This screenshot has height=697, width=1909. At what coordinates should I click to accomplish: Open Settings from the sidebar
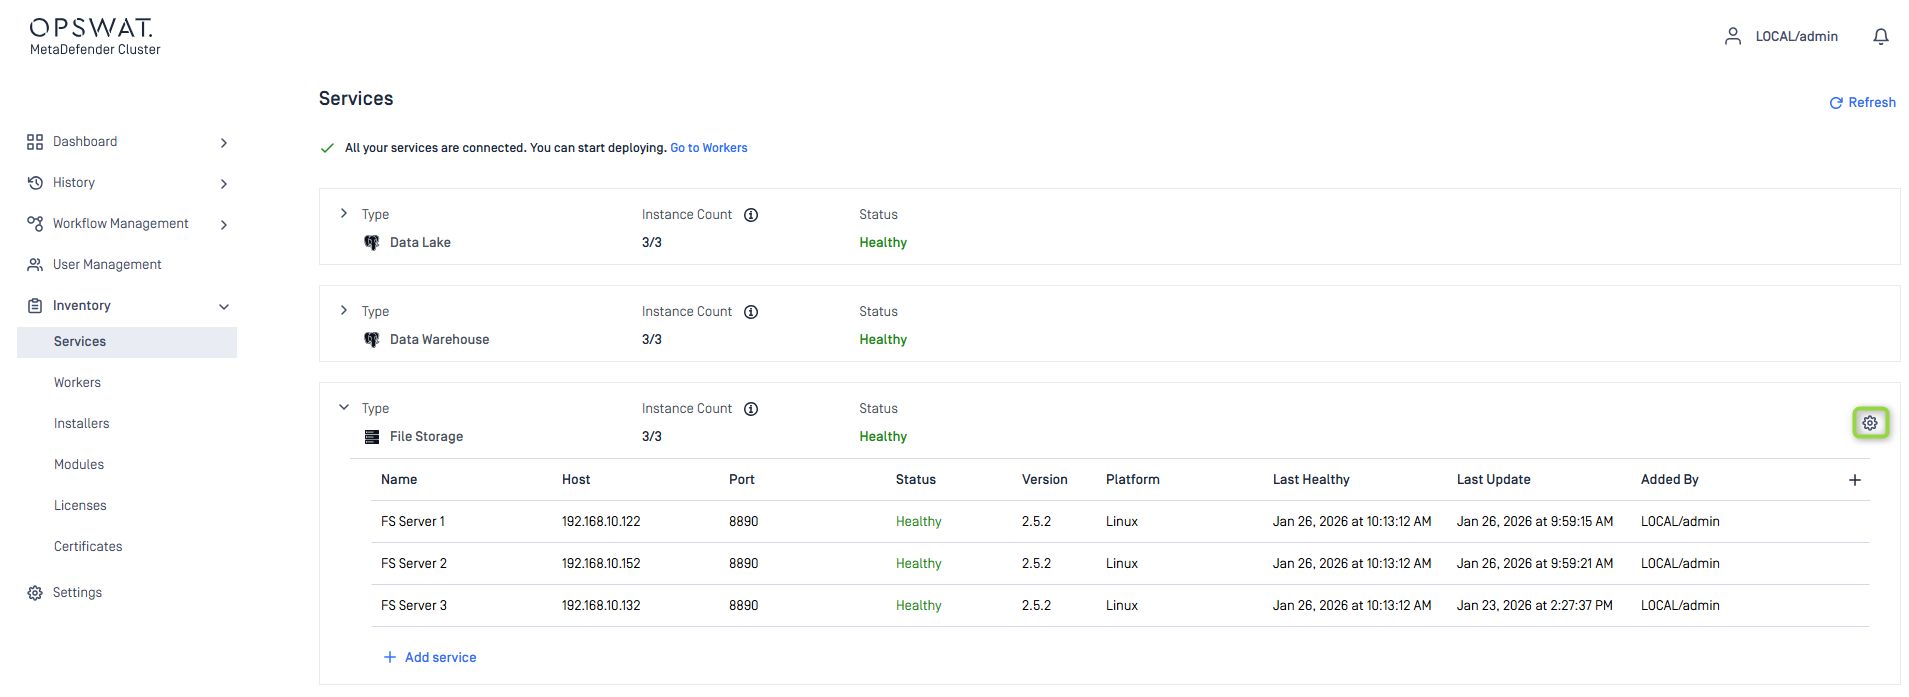pyautogui.click(x=77, y=593)
